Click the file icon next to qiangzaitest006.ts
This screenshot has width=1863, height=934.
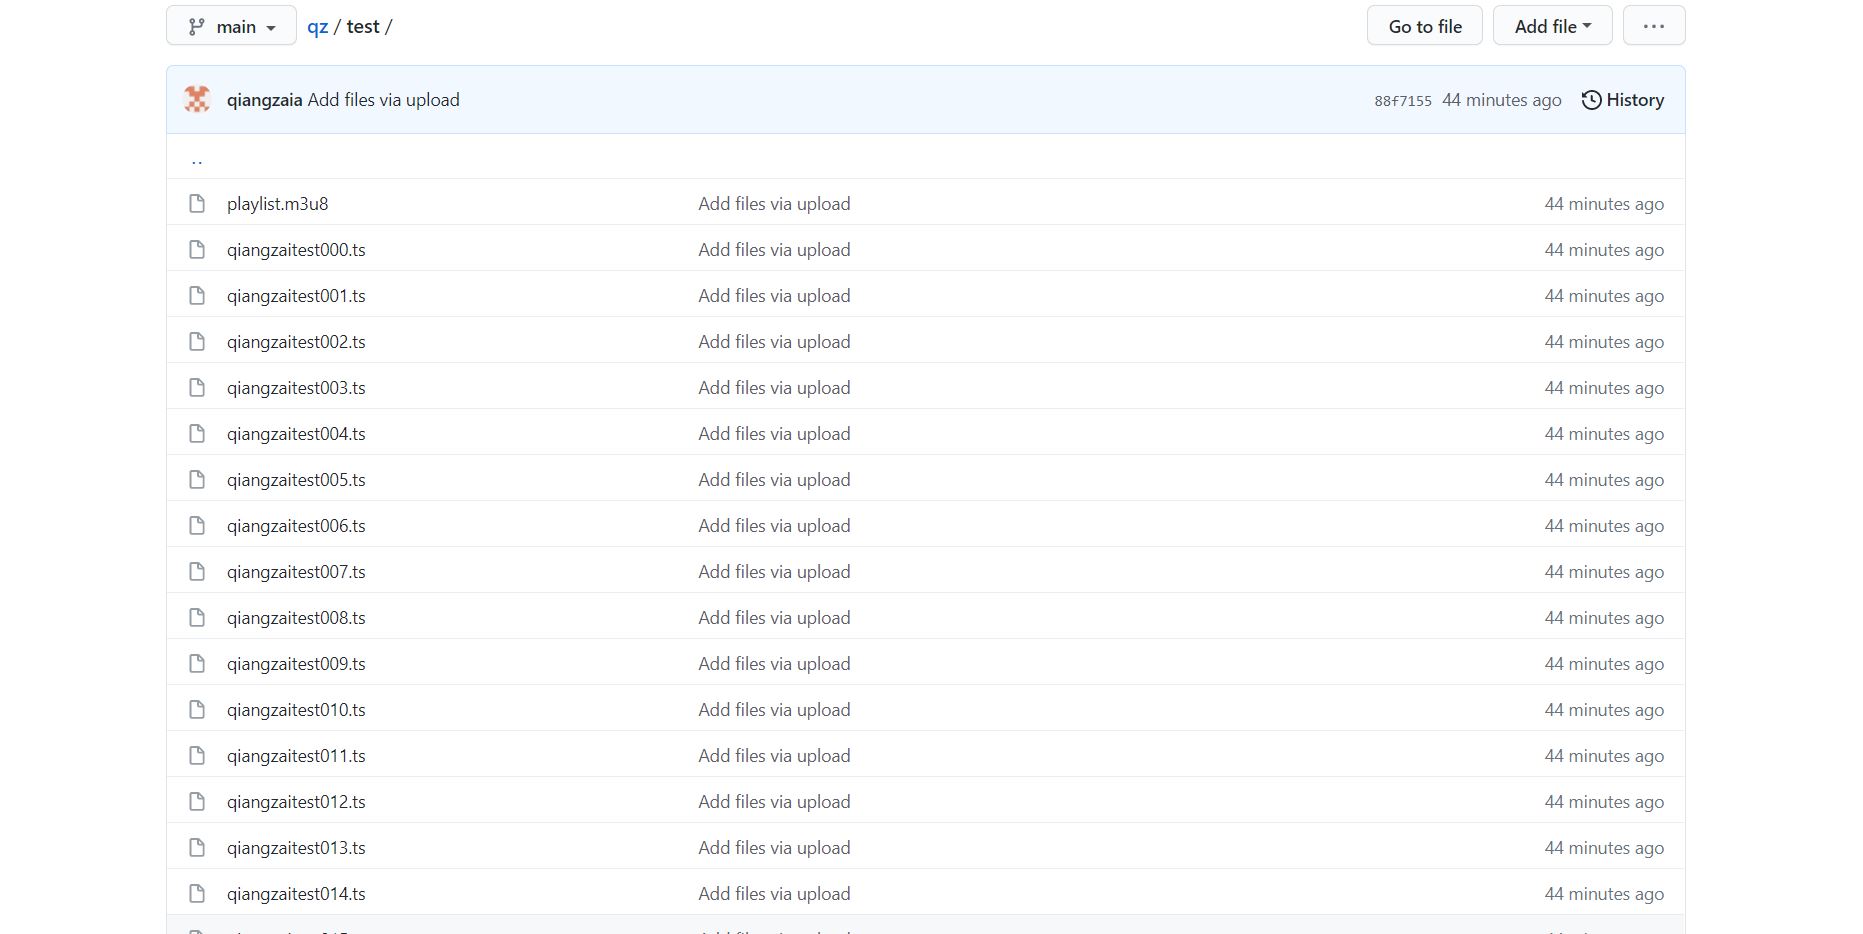pyautogui.click(x=197, y=526)
